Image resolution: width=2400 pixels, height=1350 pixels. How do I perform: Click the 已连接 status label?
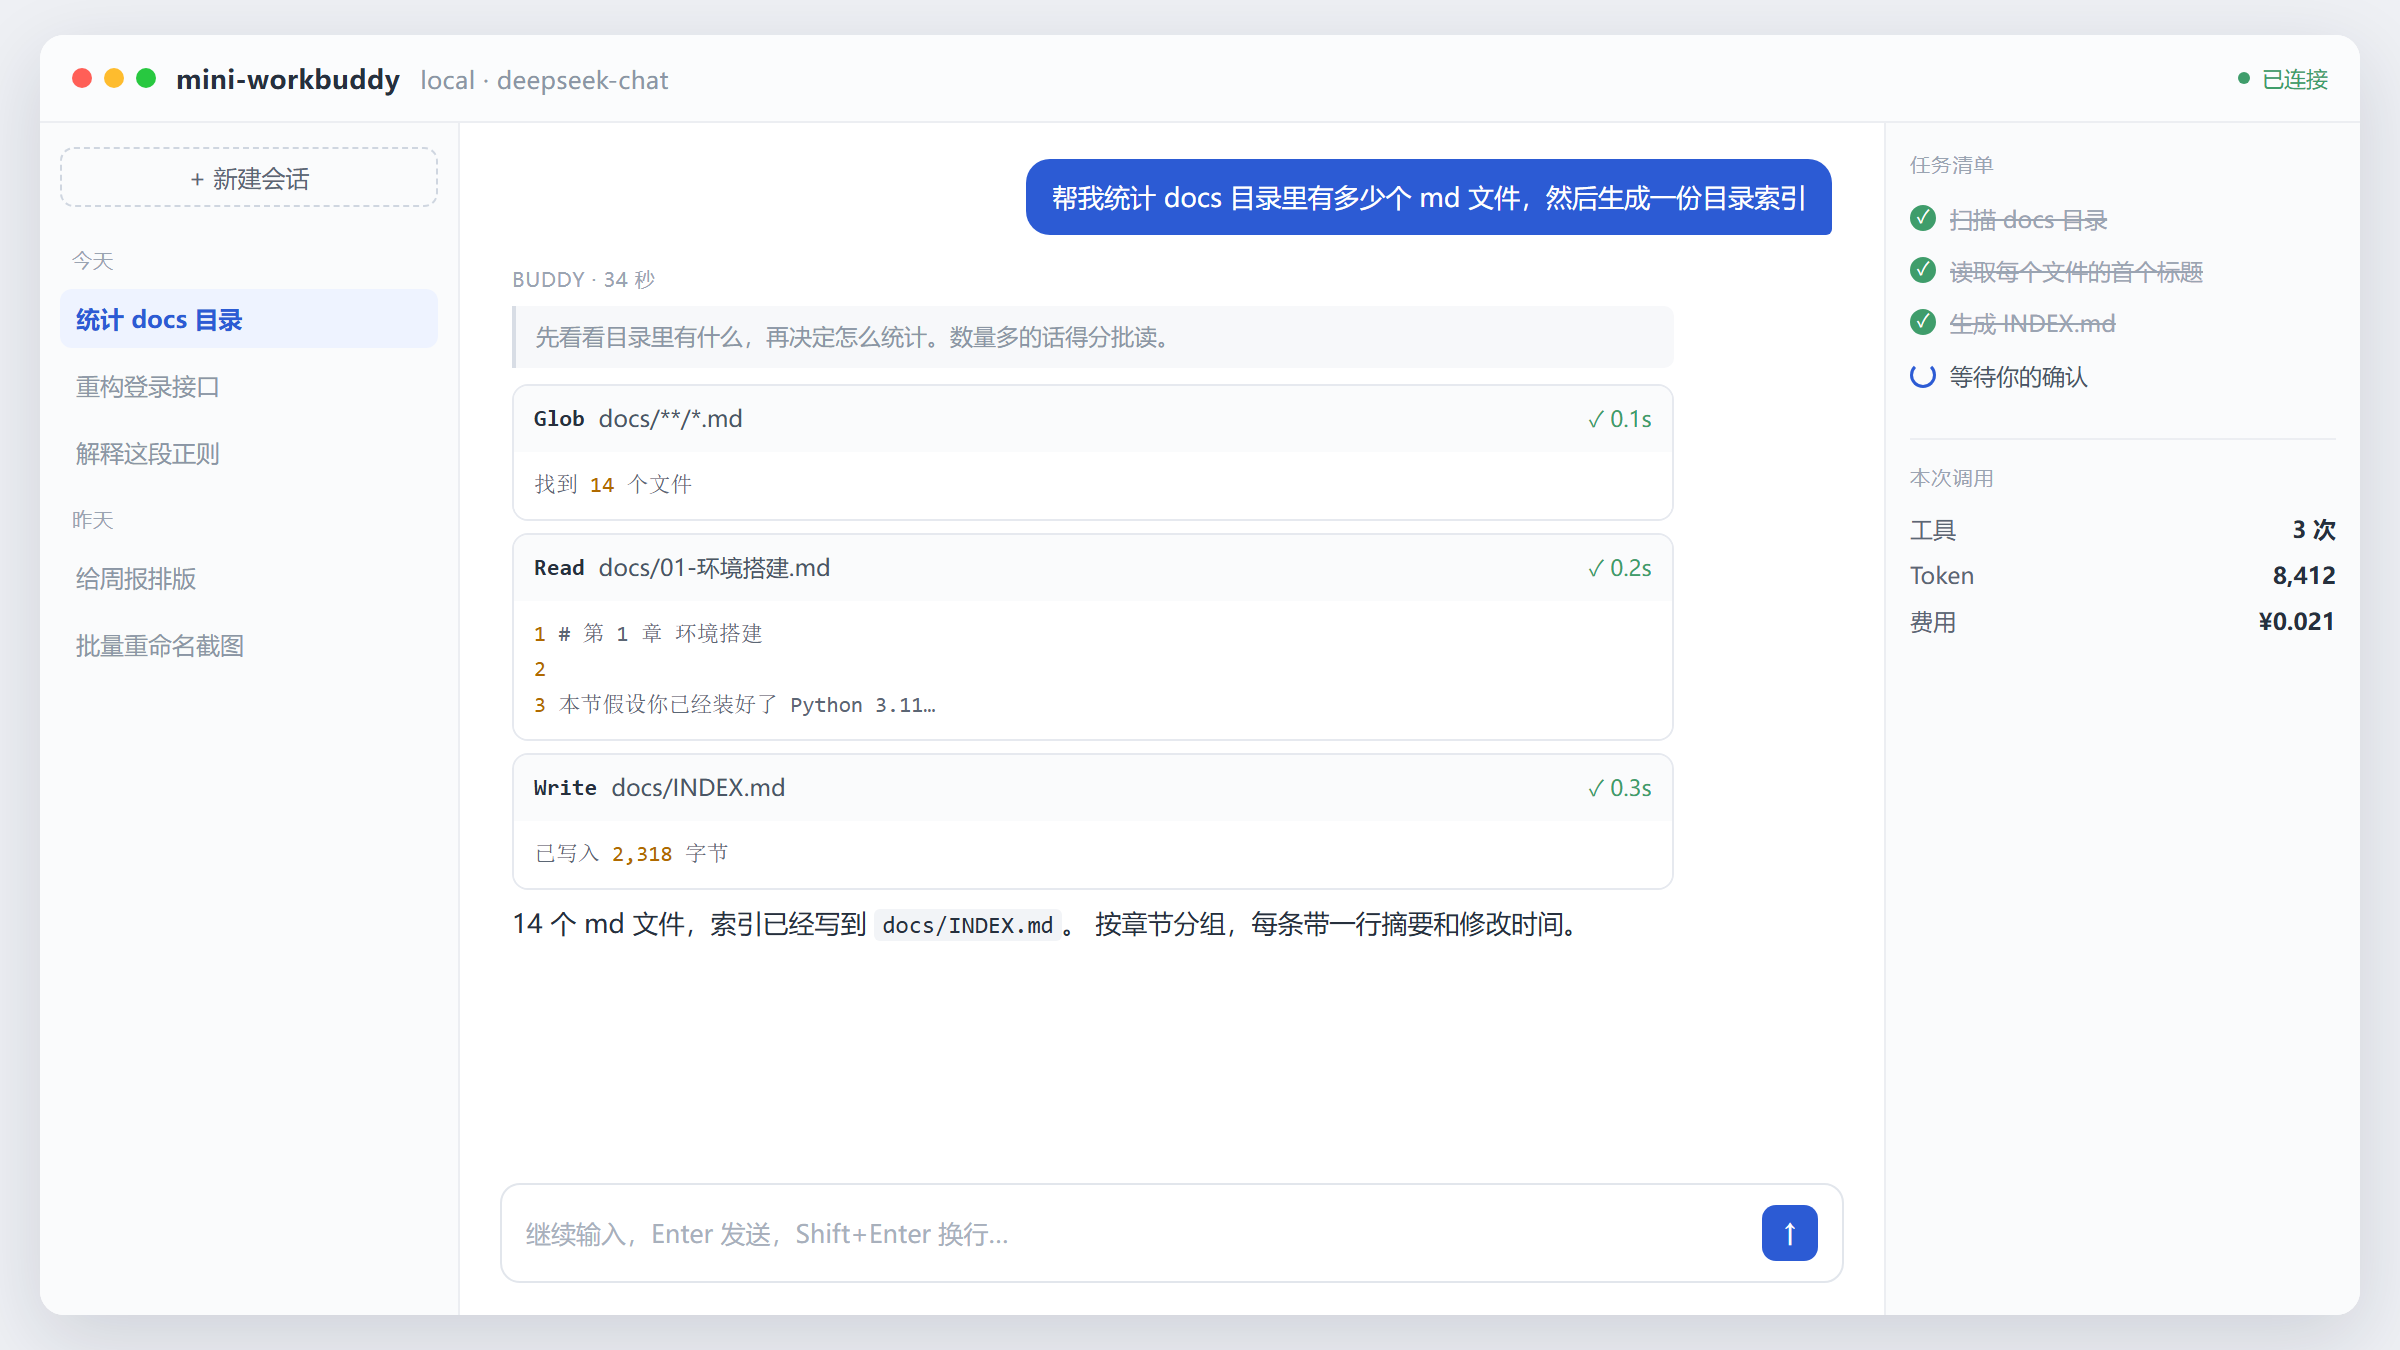point(2295,79)
